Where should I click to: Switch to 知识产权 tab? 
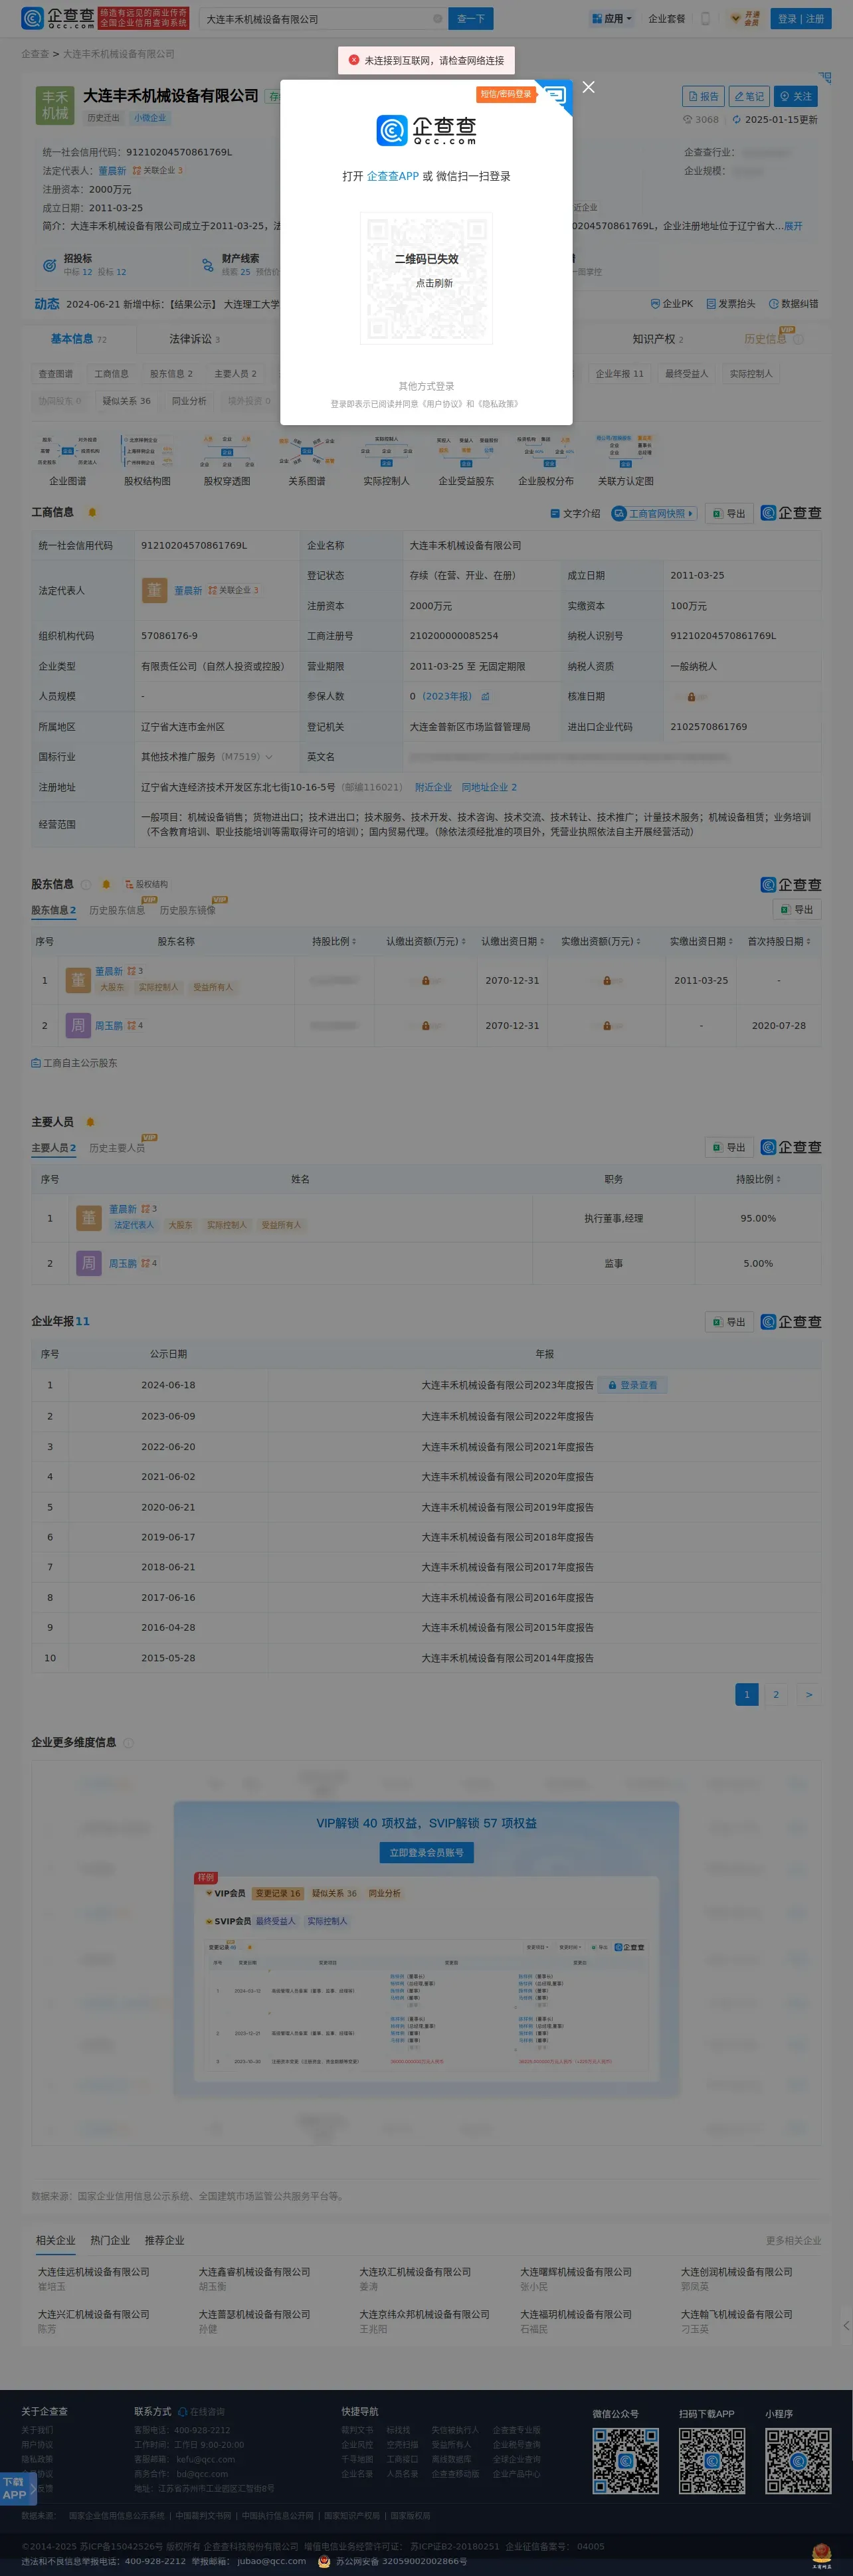[658, 339]
